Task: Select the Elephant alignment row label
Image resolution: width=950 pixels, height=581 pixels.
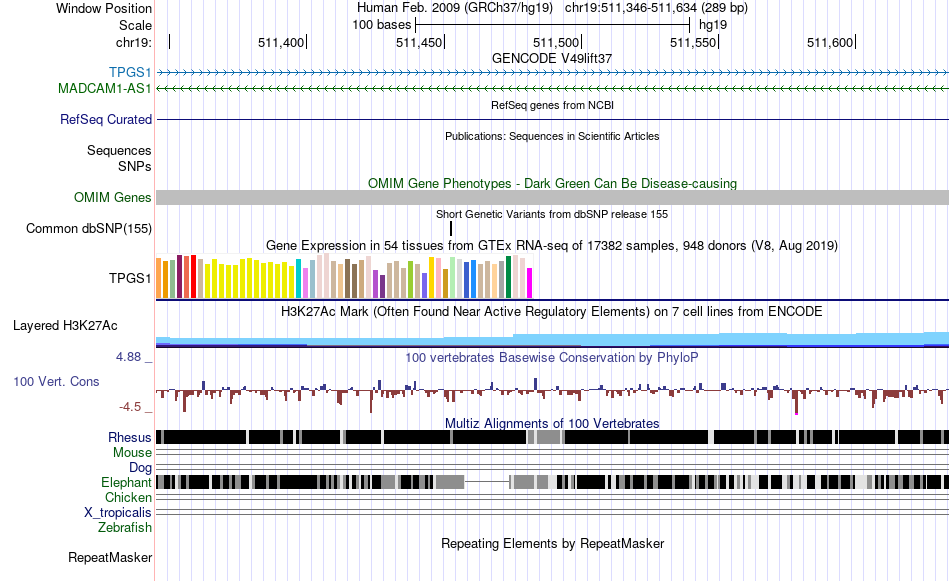Action: pyautogui.click(x=126, y=482)
